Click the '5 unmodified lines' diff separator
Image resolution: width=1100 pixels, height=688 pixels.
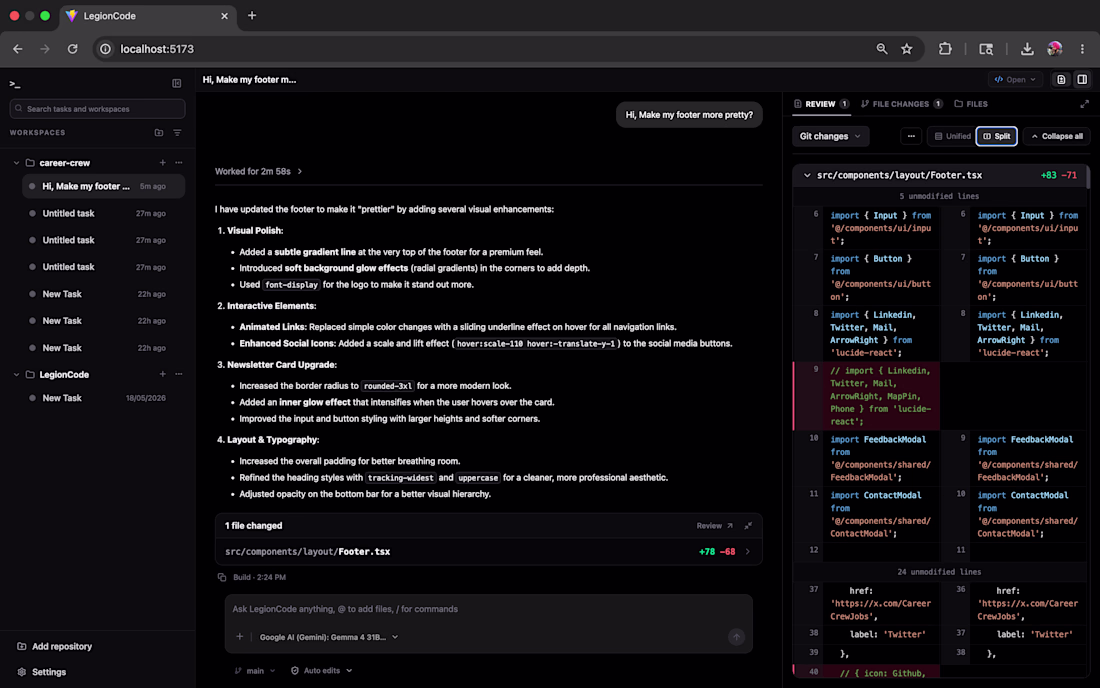click(x=939, y=196)
